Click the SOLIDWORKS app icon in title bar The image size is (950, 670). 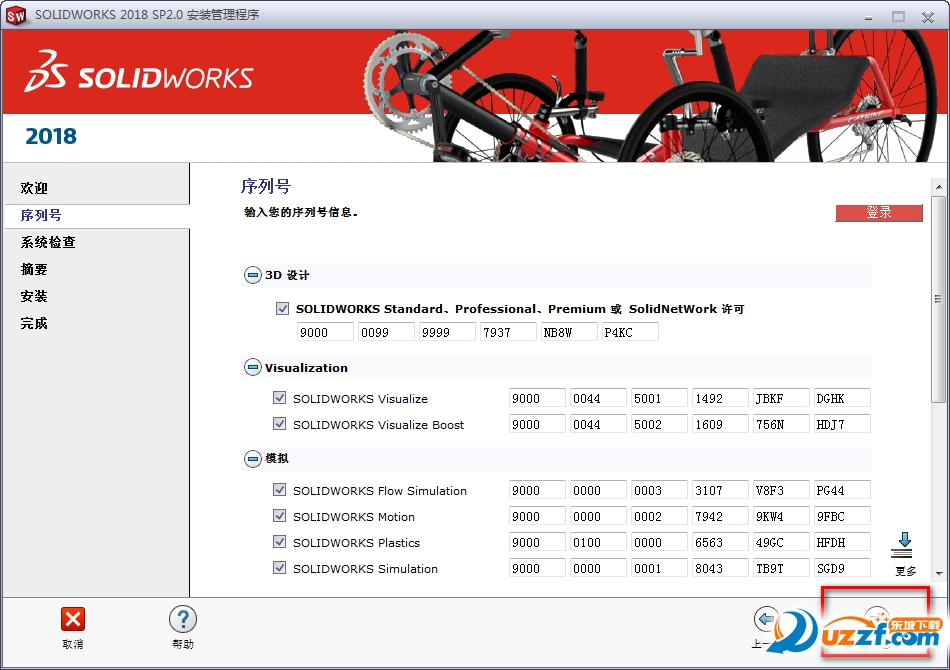(x=16, y=15)
